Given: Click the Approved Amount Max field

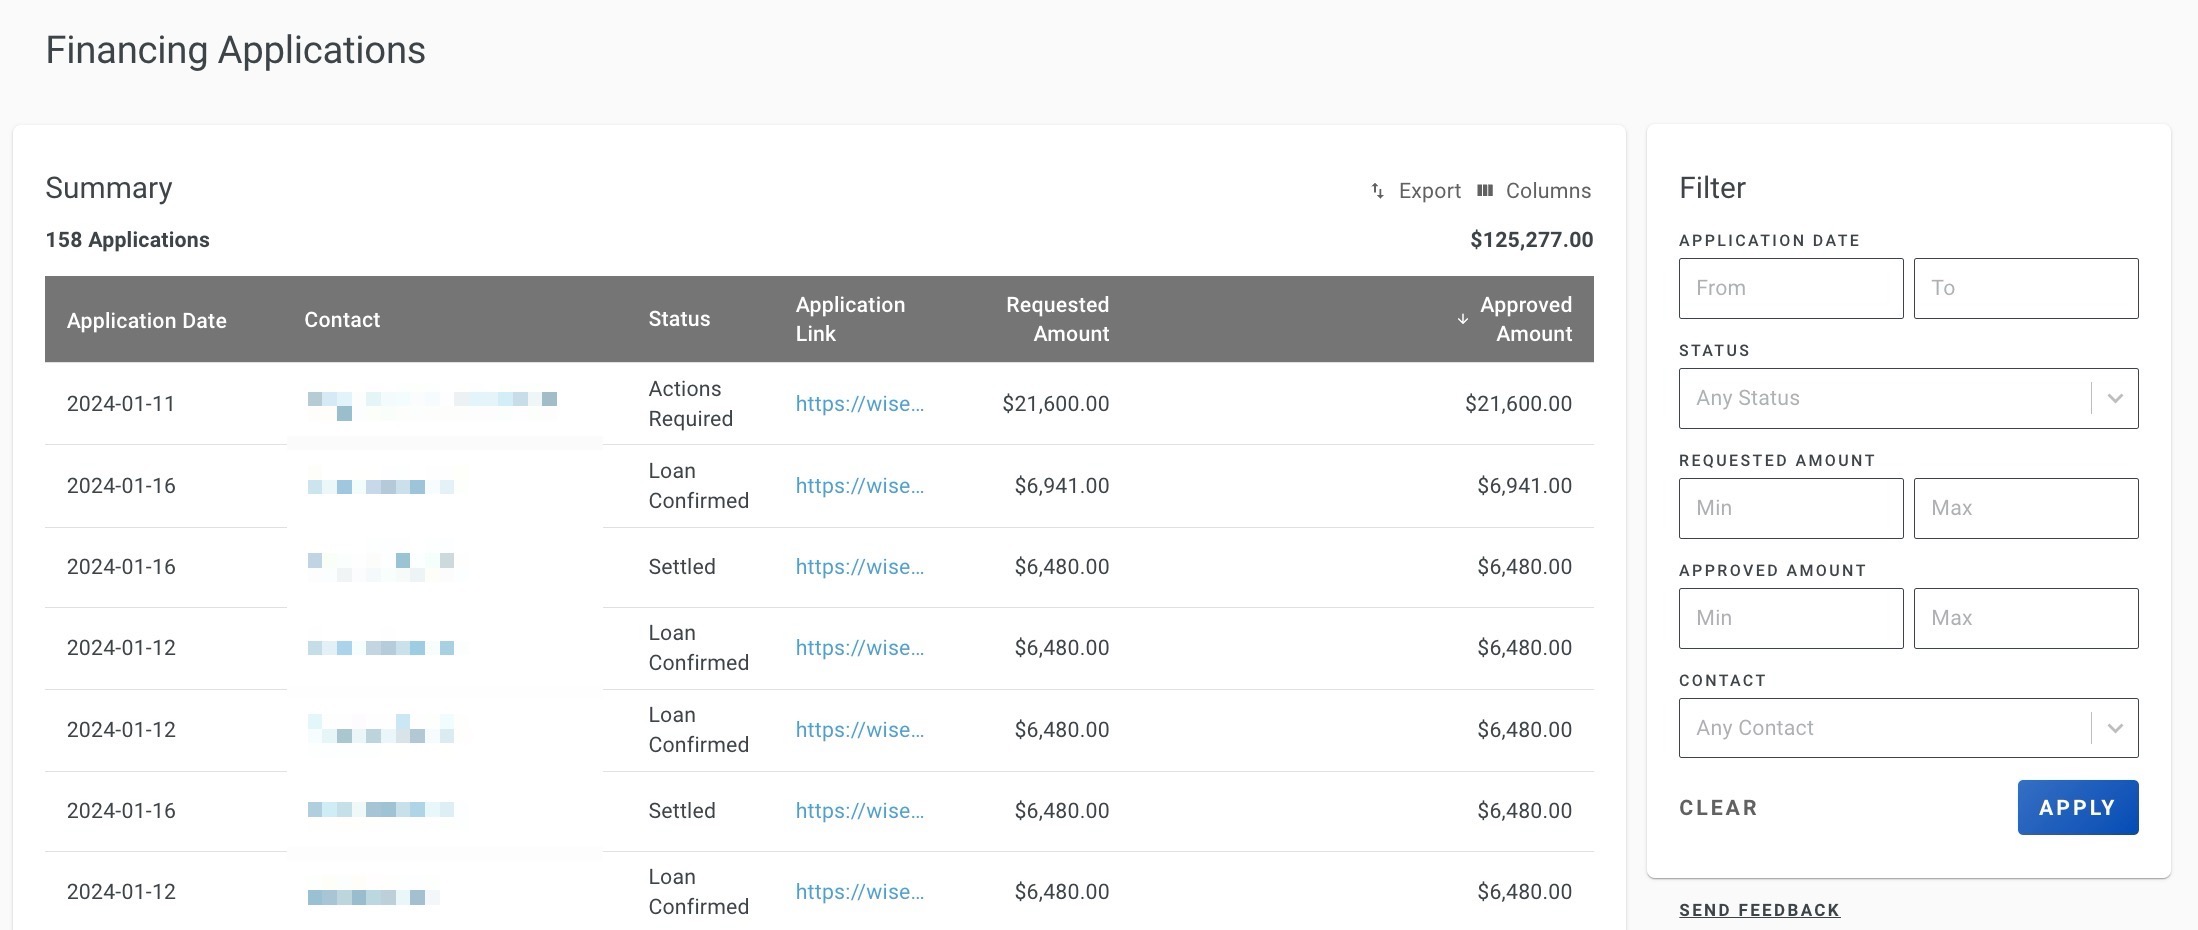Looking at the screenshot, I should [x=2026, y=618].
